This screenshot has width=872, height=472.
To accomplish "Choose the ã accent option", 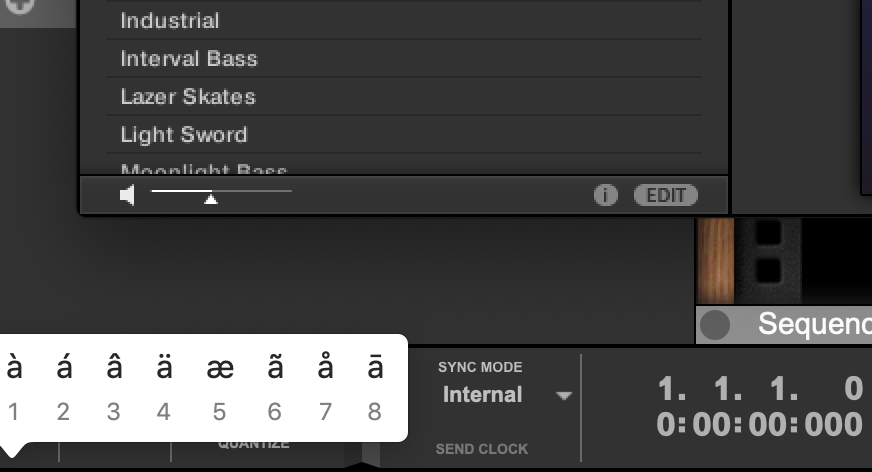I will tap(275, 368).
